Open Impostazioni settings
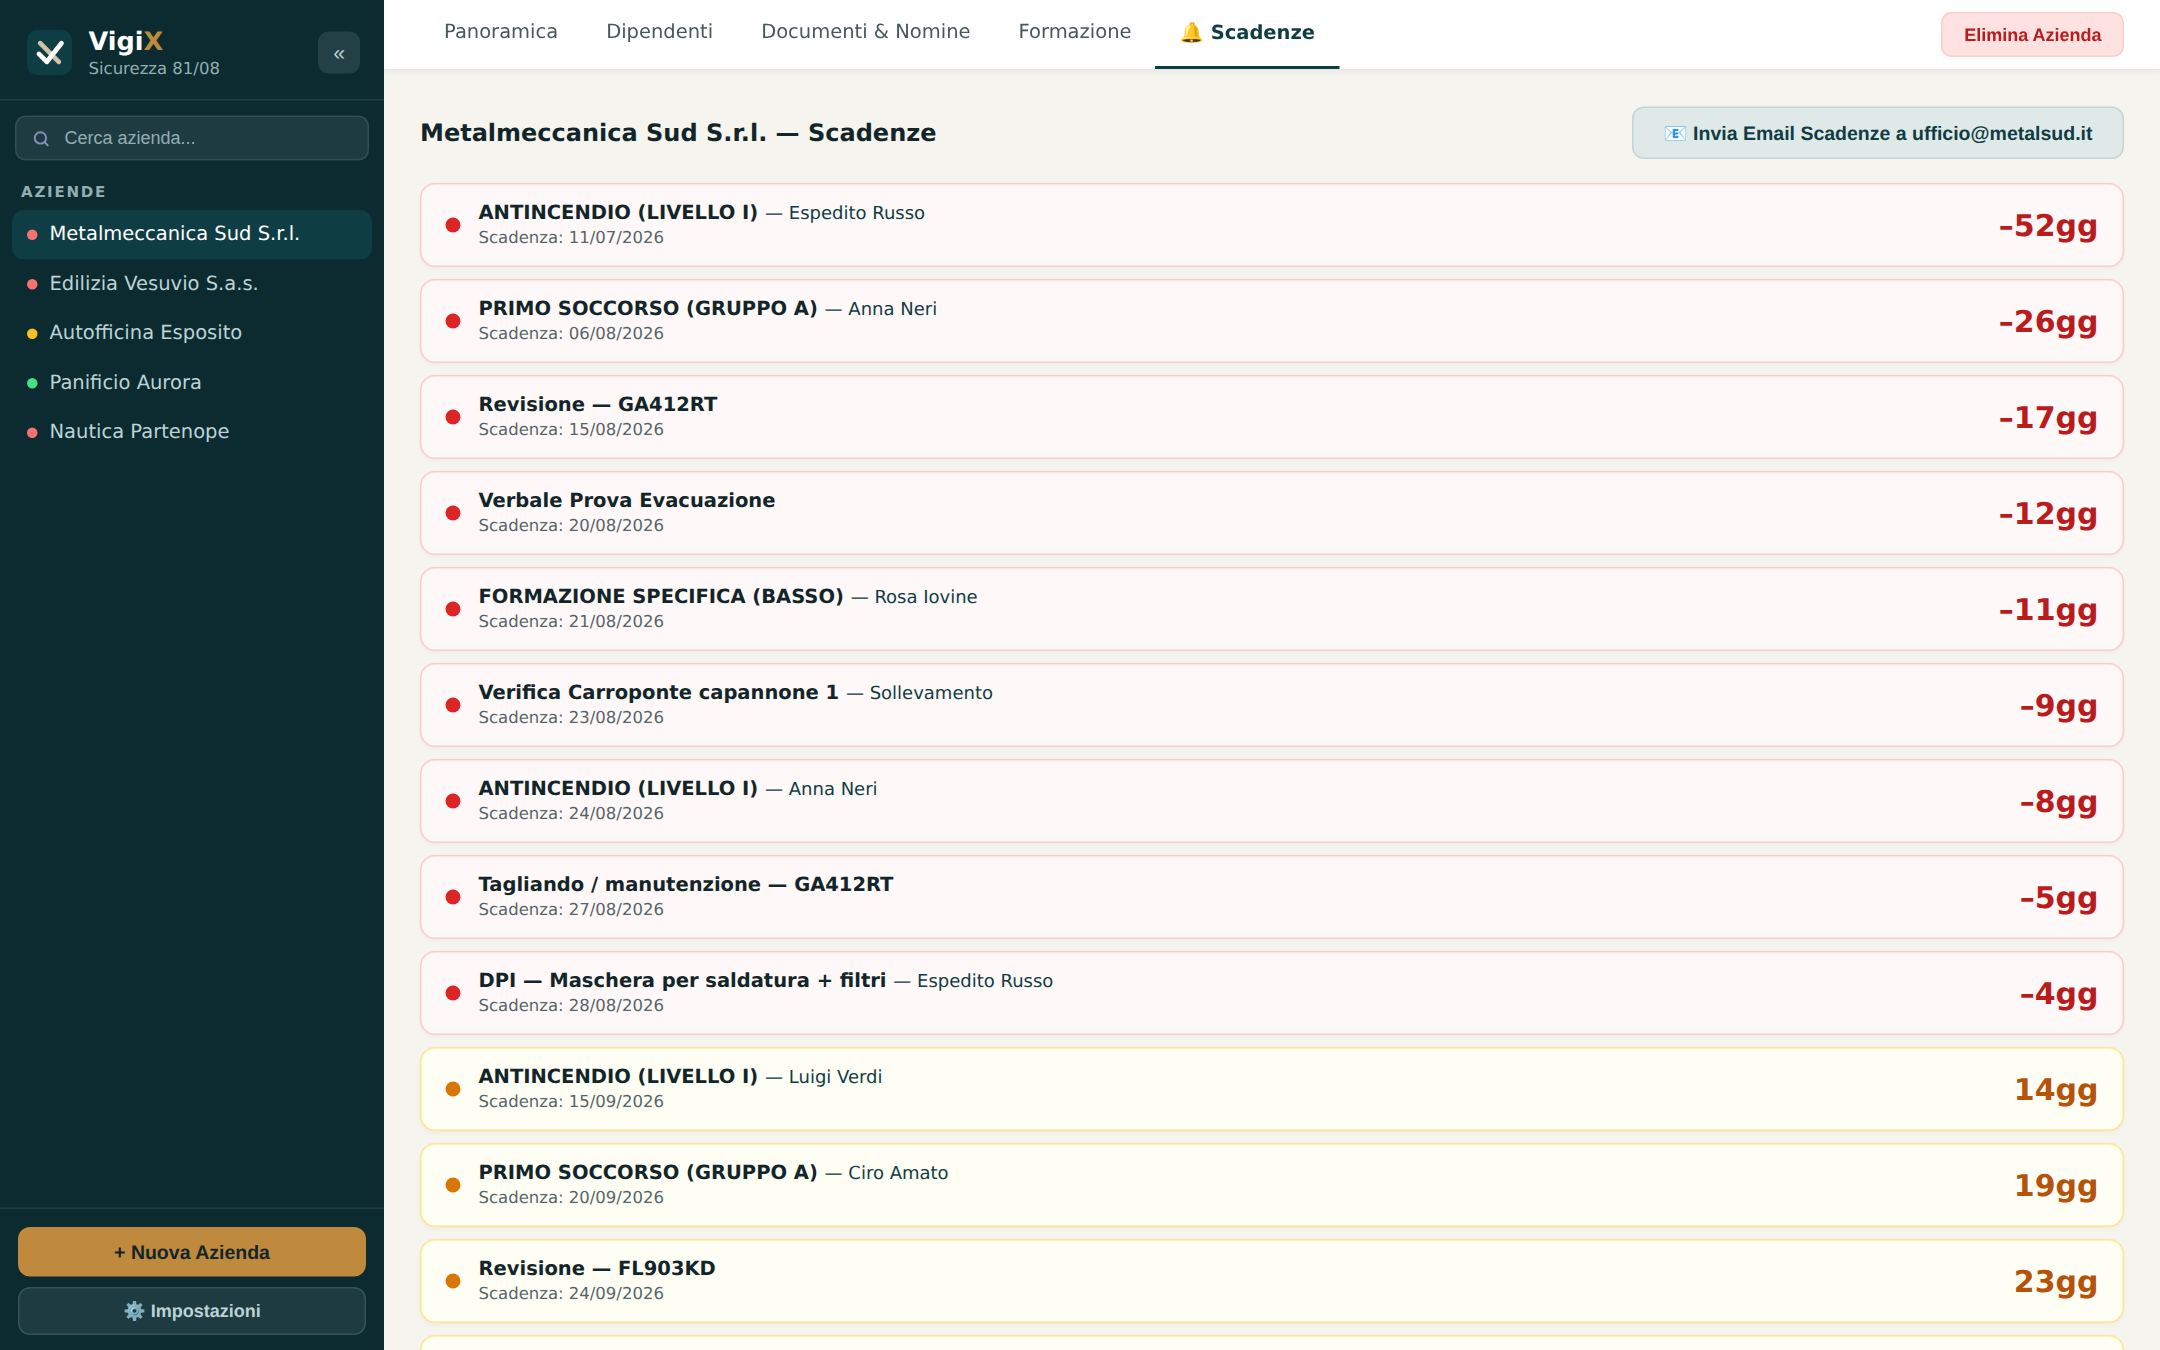This screenshot has width=2160, height=1350. click(192, 1311)
